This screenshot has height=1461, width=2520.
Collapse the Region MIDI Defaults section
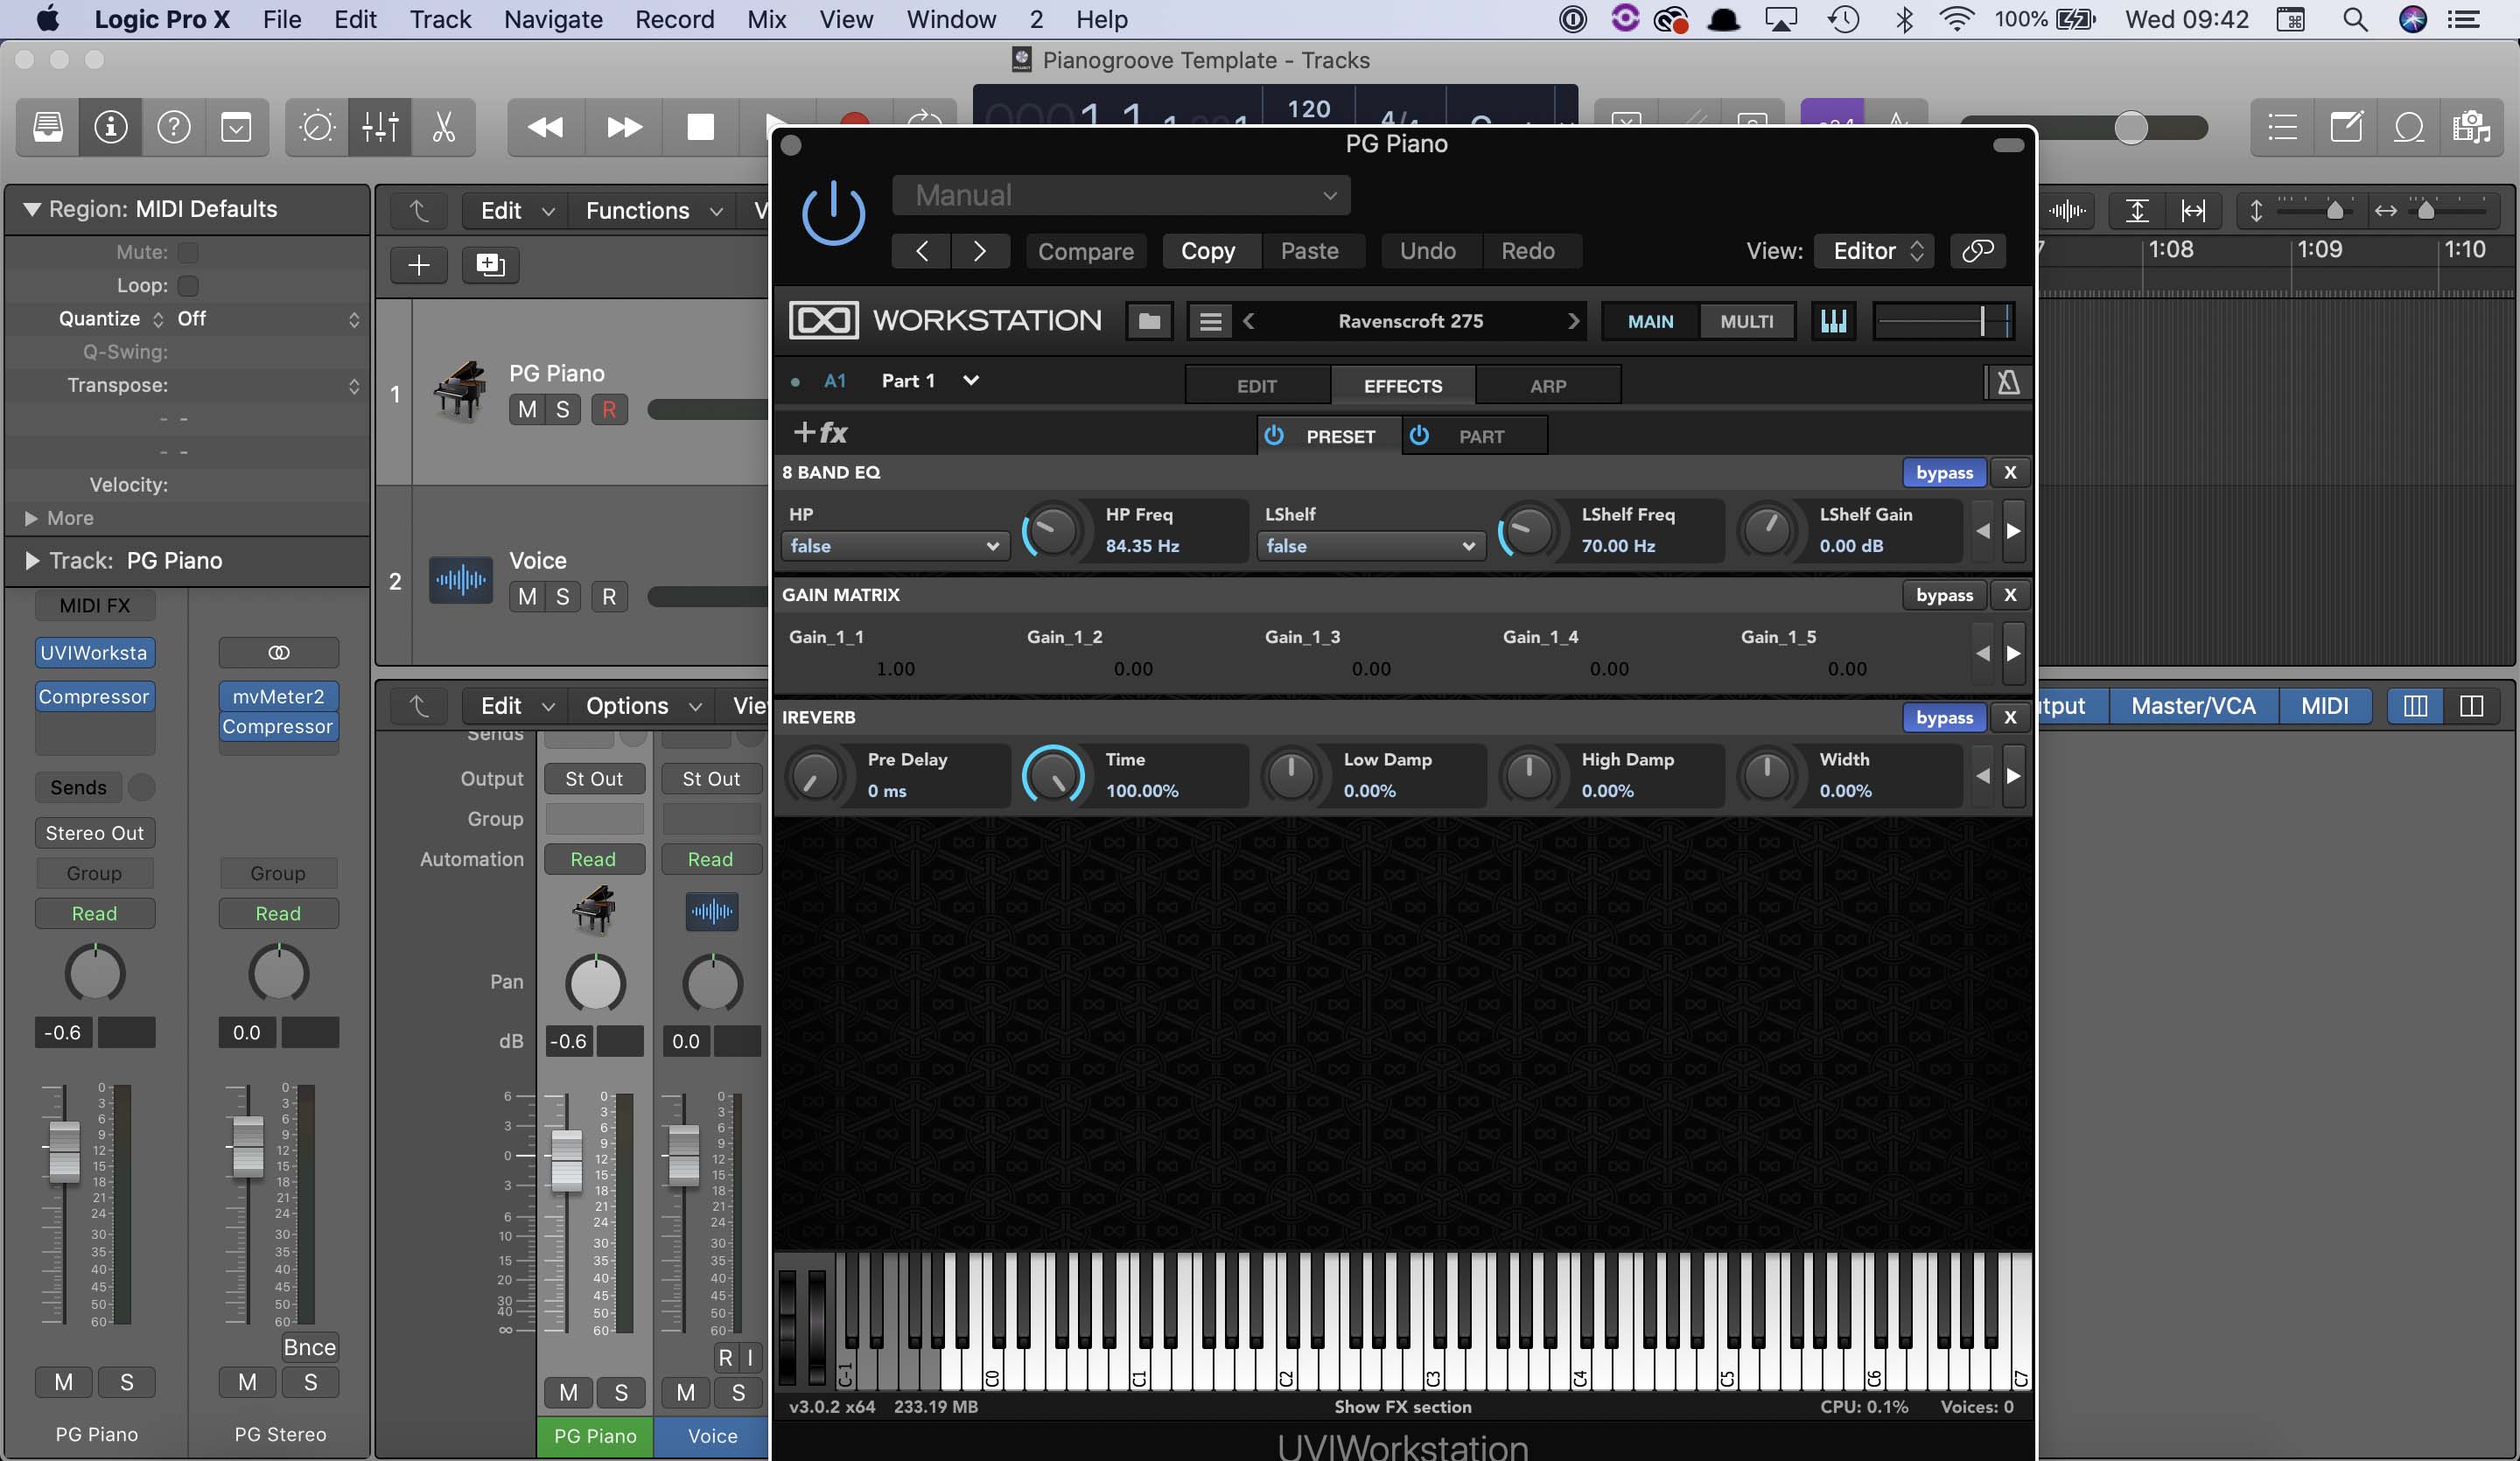(x=32, y=209)
